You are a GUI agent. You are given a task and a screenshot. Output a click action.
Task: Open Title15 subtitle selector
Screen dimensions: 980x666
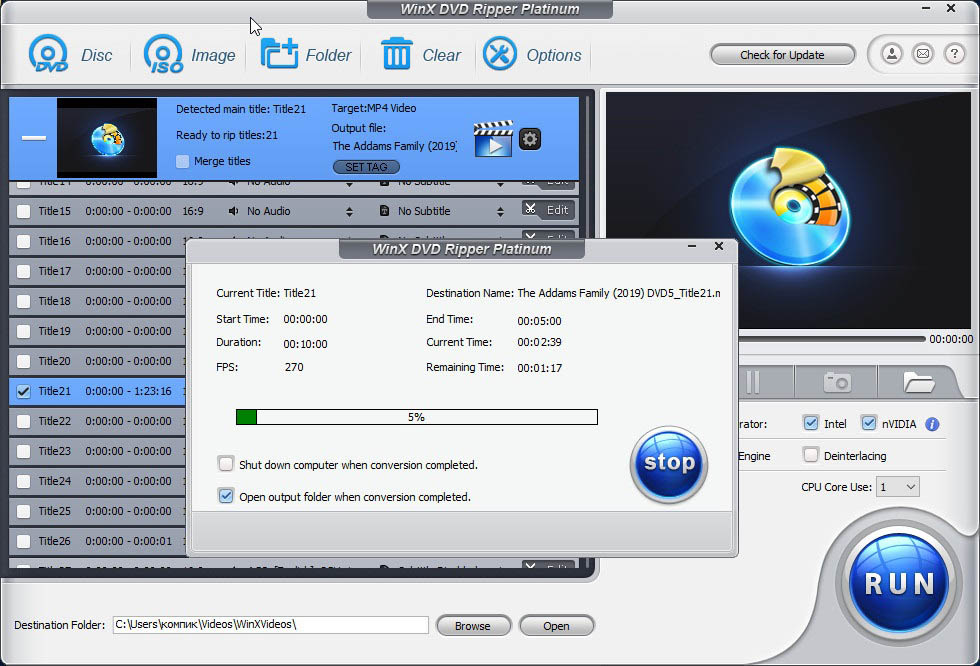coord(500,212)
